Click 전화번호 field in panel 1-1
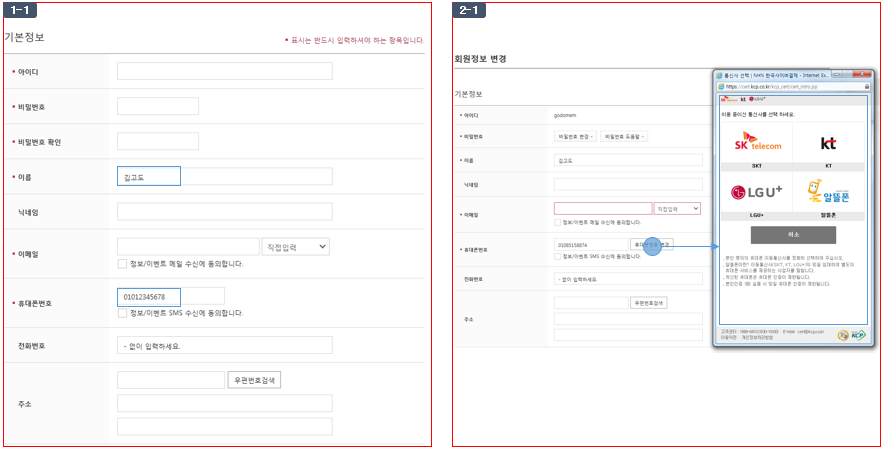This screenshot has height=449, width=884. [x=225, y=345]
